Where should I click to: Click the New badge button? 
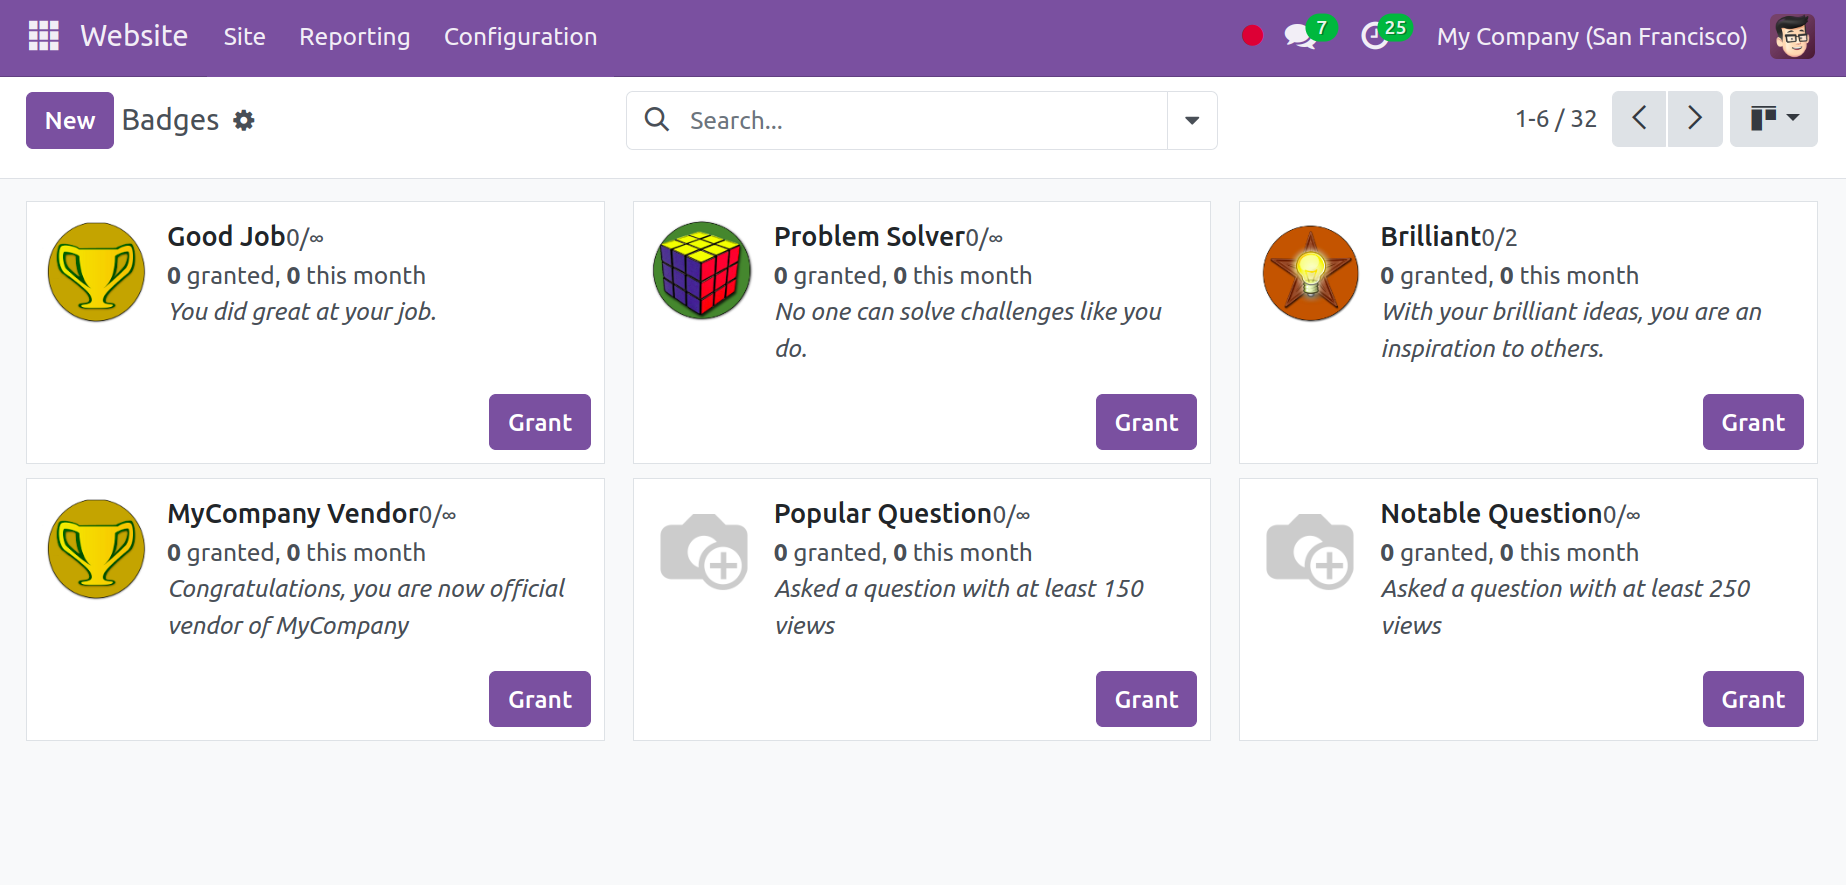point(70,121)
